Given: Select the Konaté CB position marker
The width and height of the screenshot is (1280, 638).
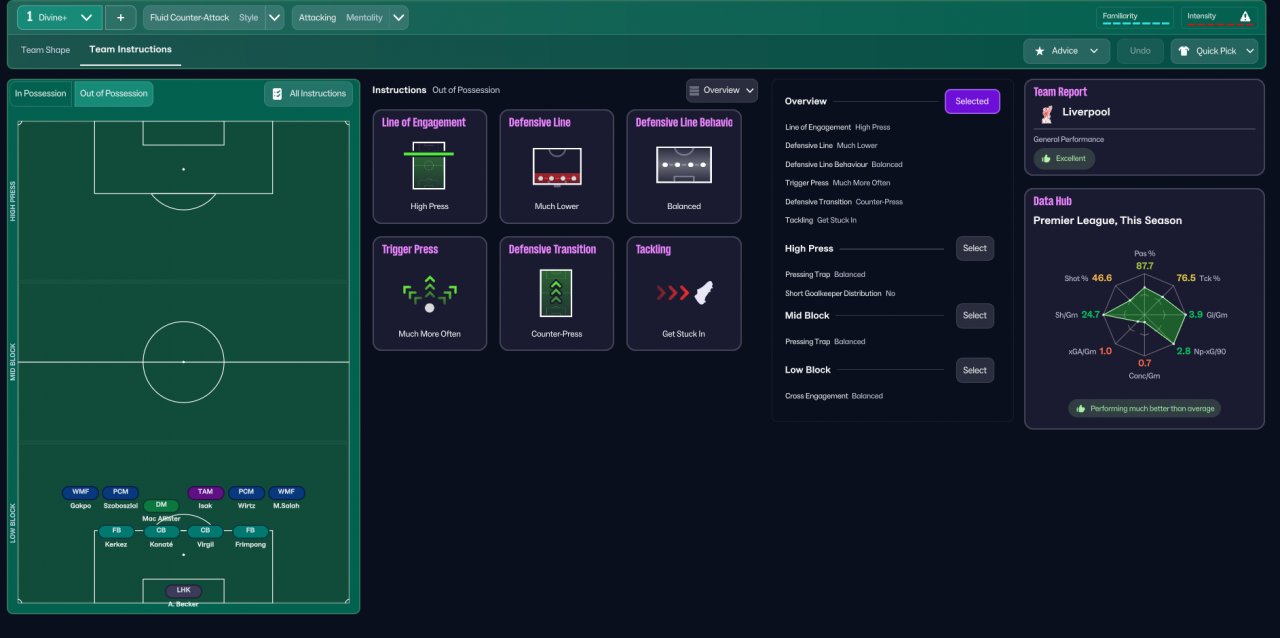Looking at the screenshot, I should click(161, 531).
